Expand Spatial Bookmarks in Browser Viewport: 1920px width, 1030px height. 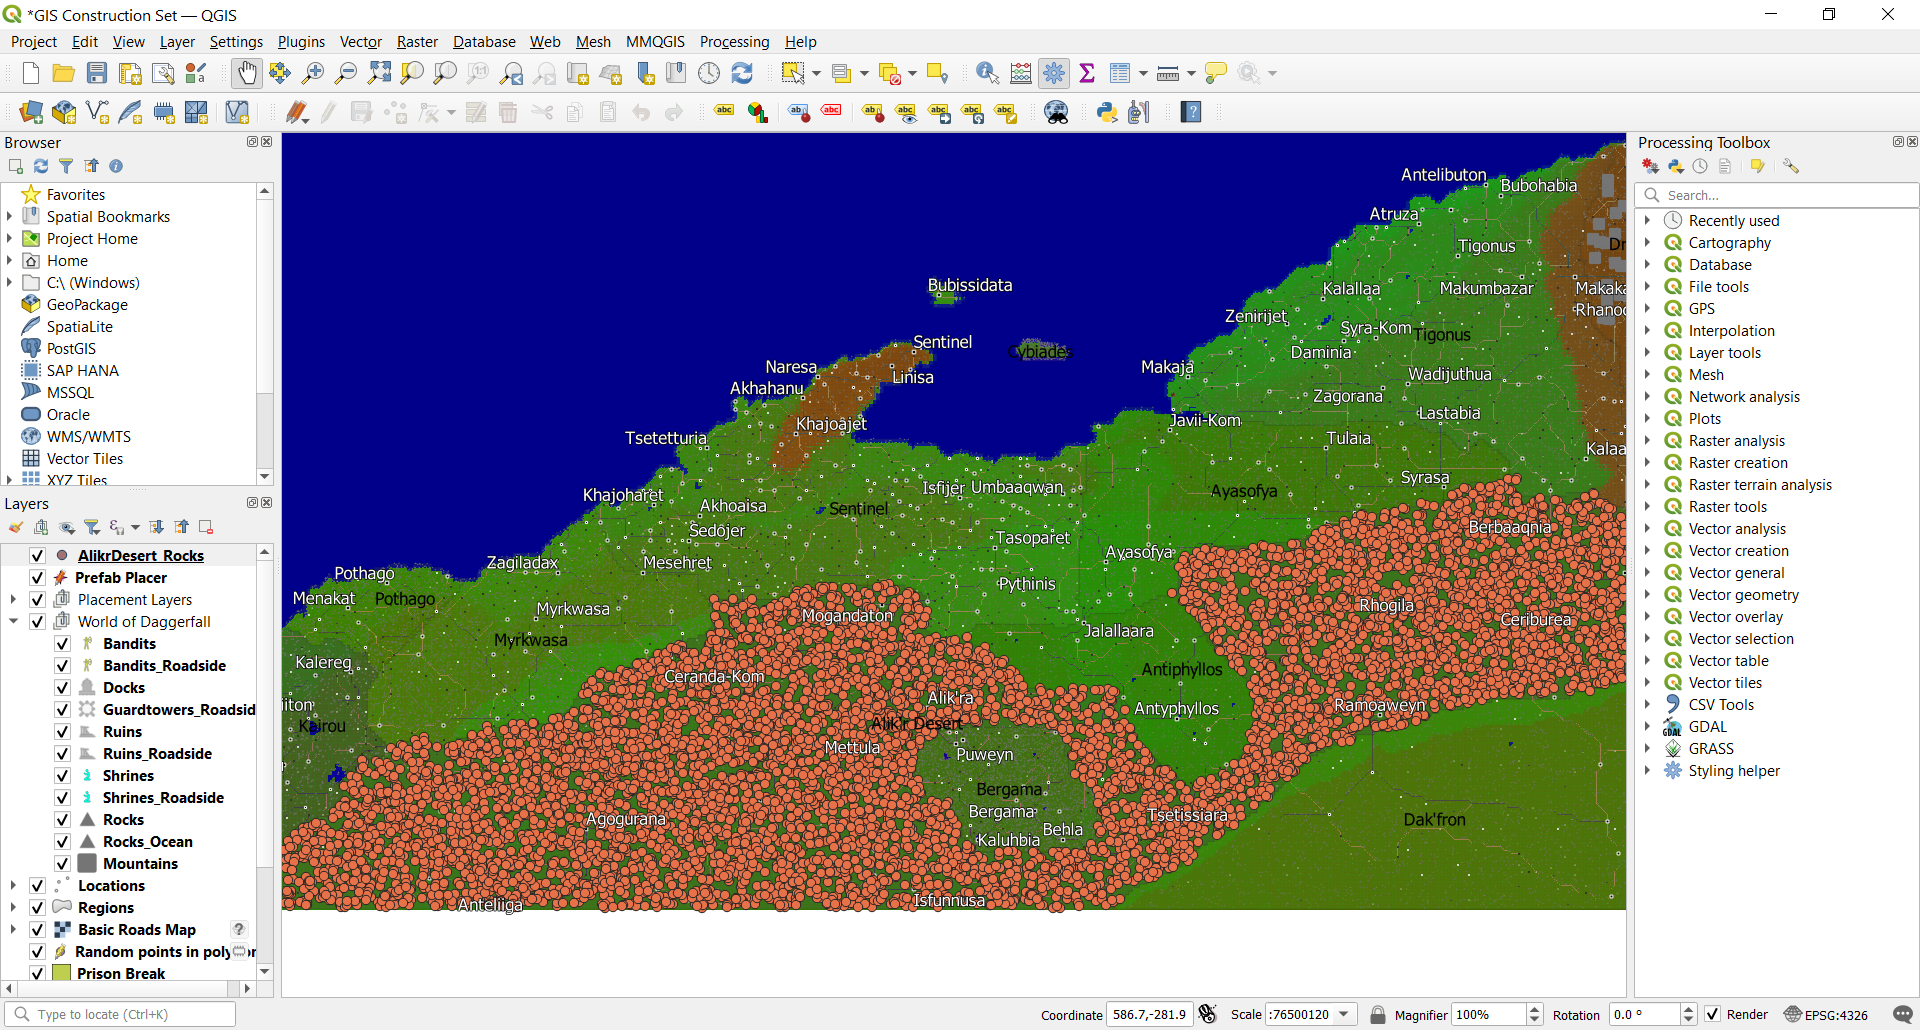pyautogui.click(x=10, y=217)
